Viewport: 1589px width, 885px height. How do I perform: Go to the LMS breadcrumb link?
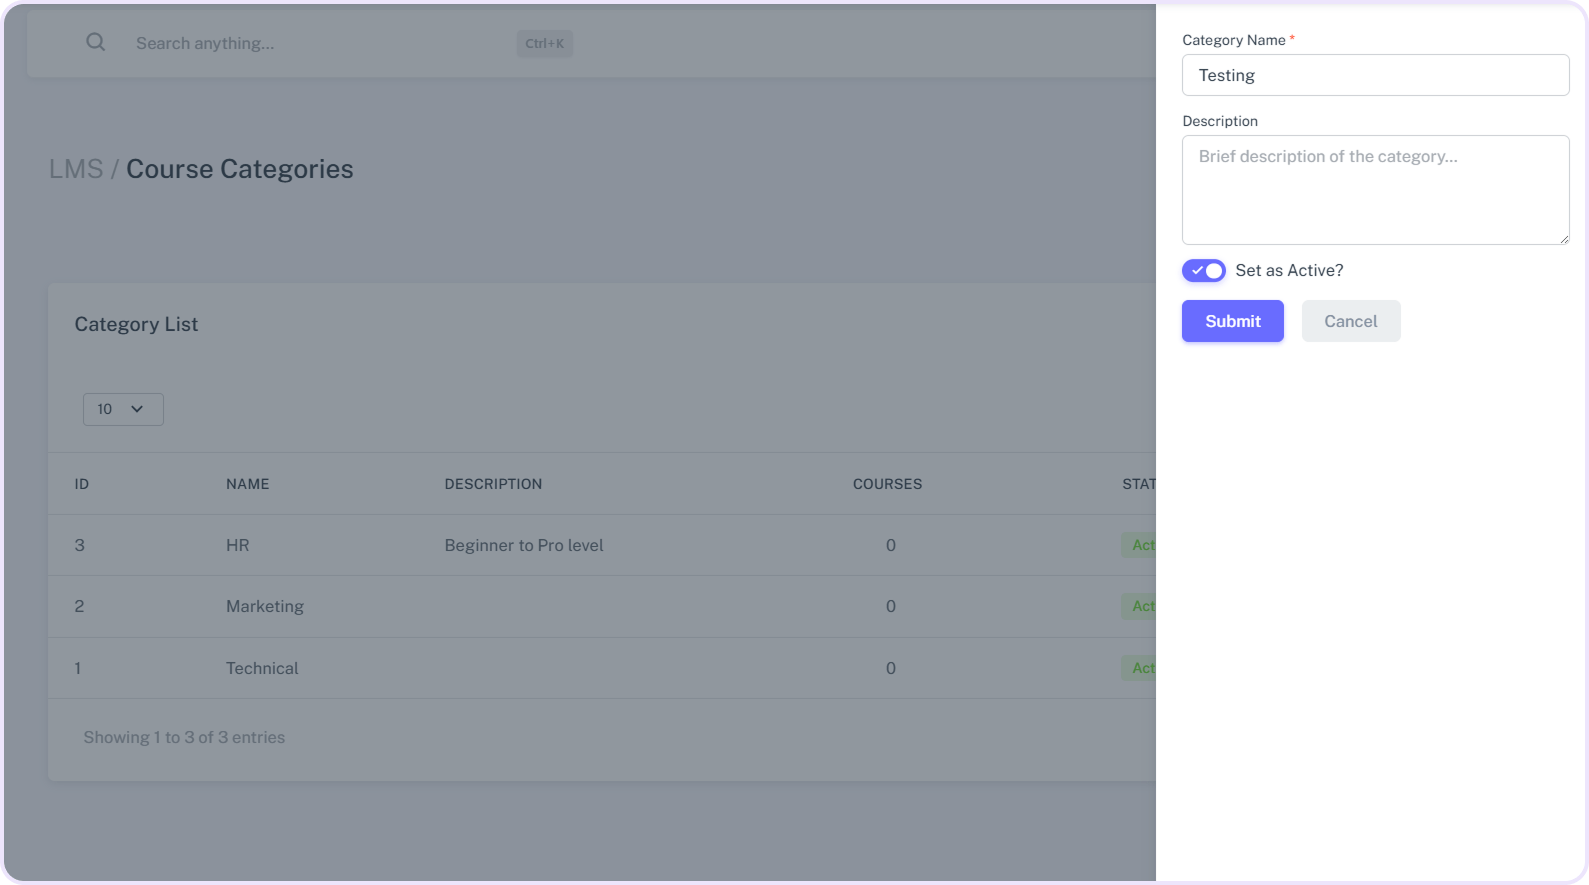(76, 169)
